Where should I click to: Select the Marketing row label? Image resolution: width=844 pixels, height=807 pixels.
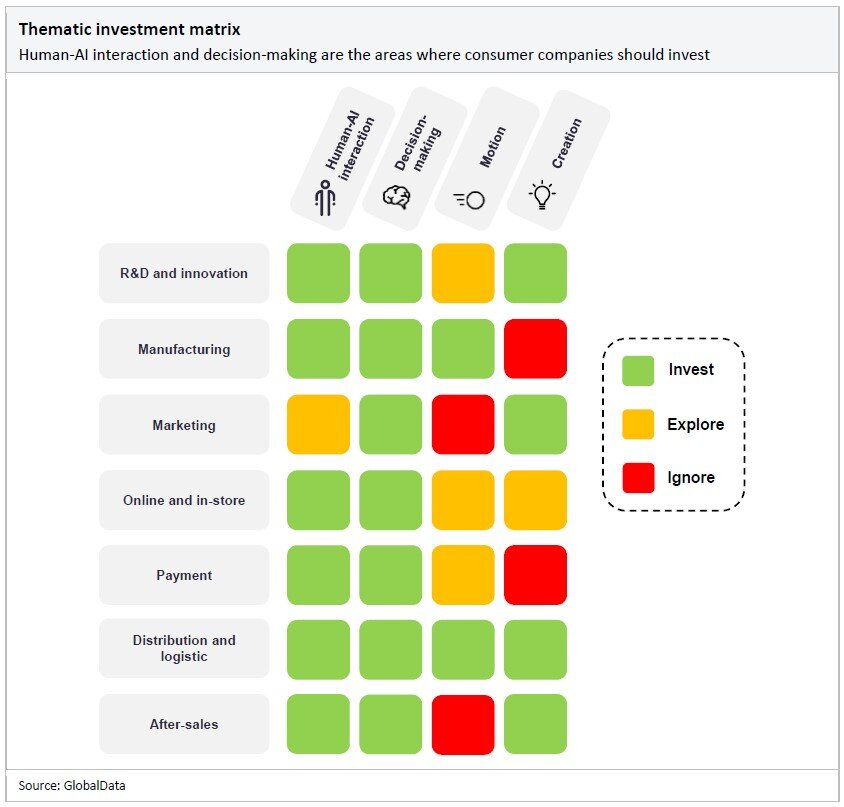tap(184, 425)
